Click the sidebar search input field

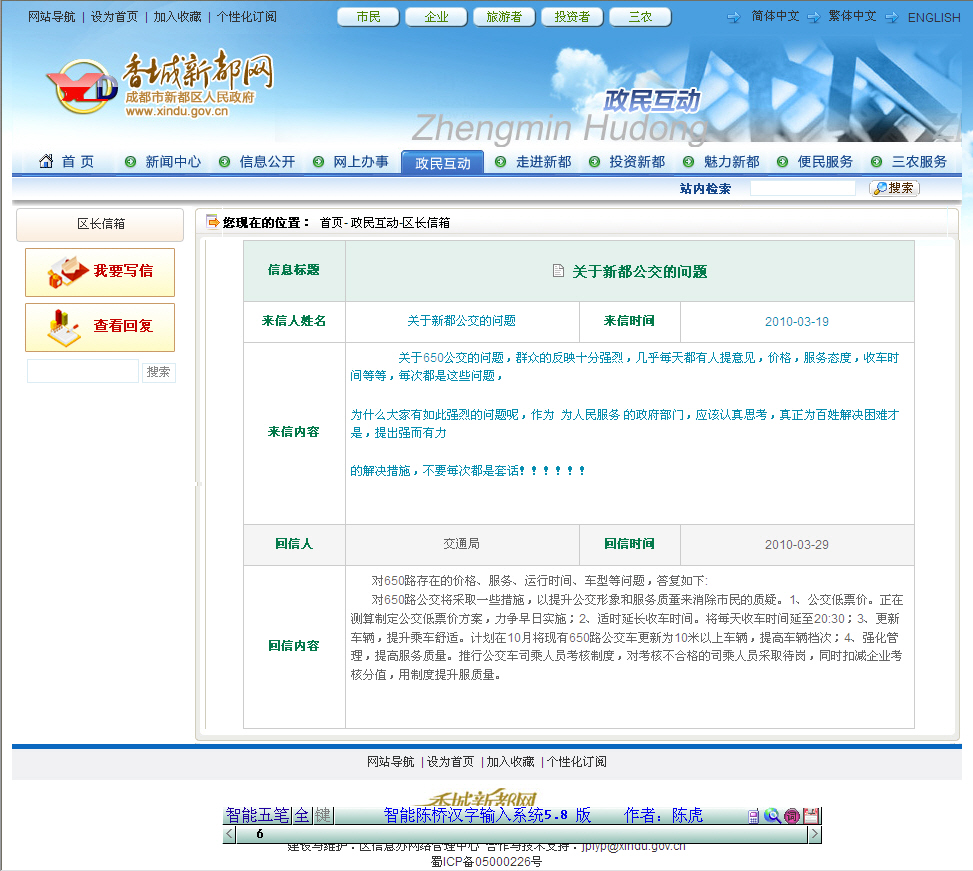tap(83, 372)
